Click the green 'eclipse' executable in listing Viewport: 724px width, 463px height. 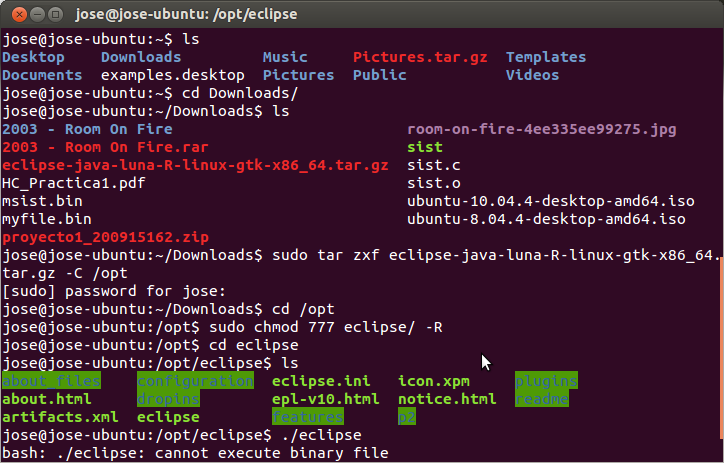(x=168, y=417)
